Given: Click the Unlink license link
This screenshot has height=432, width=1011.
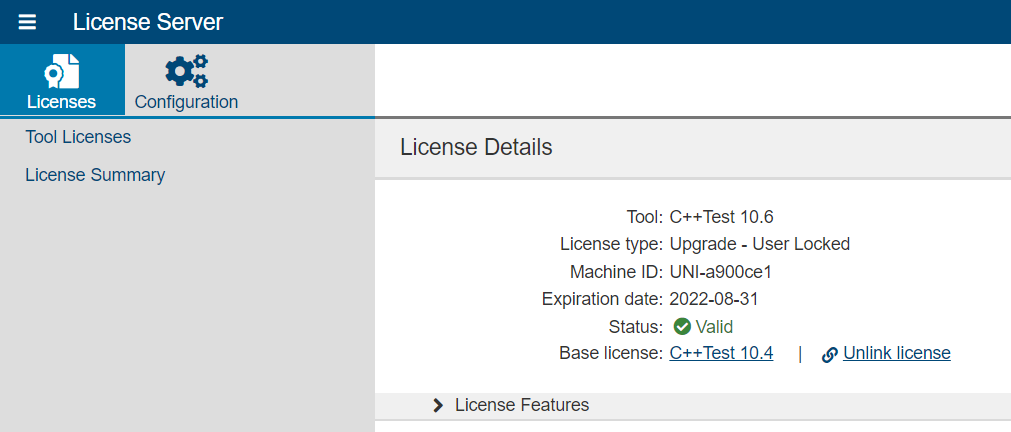Looking at the screenshot, I should point(897,353).
